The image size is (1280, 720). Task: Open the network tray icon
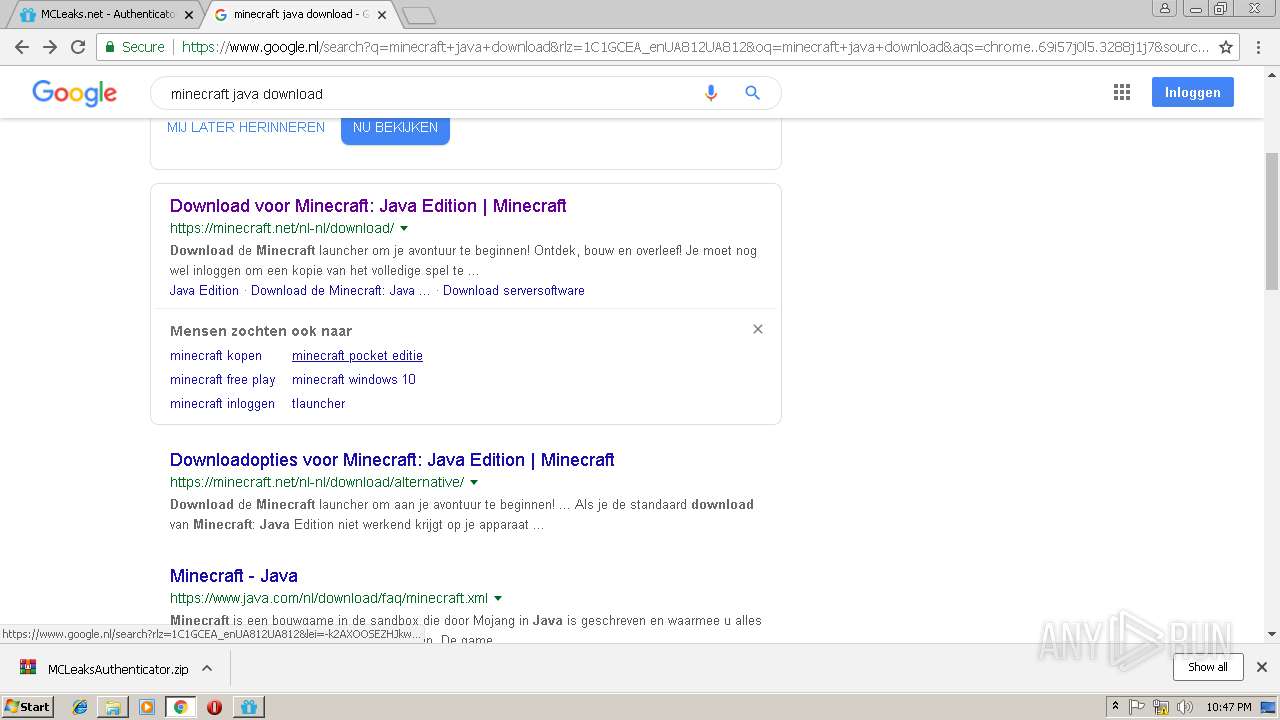1161,707
